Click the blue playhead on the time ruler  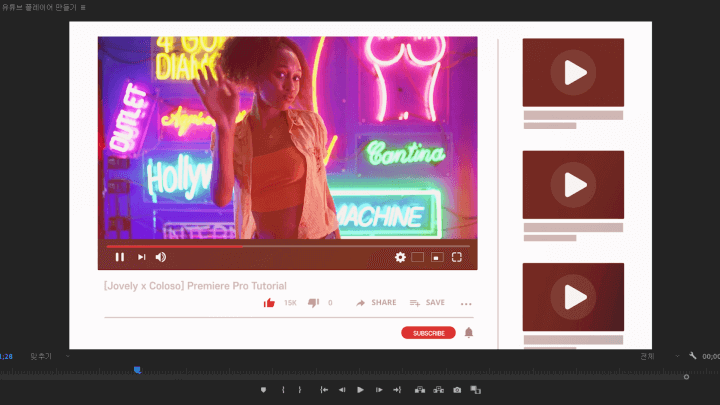[x=137, y=370]
